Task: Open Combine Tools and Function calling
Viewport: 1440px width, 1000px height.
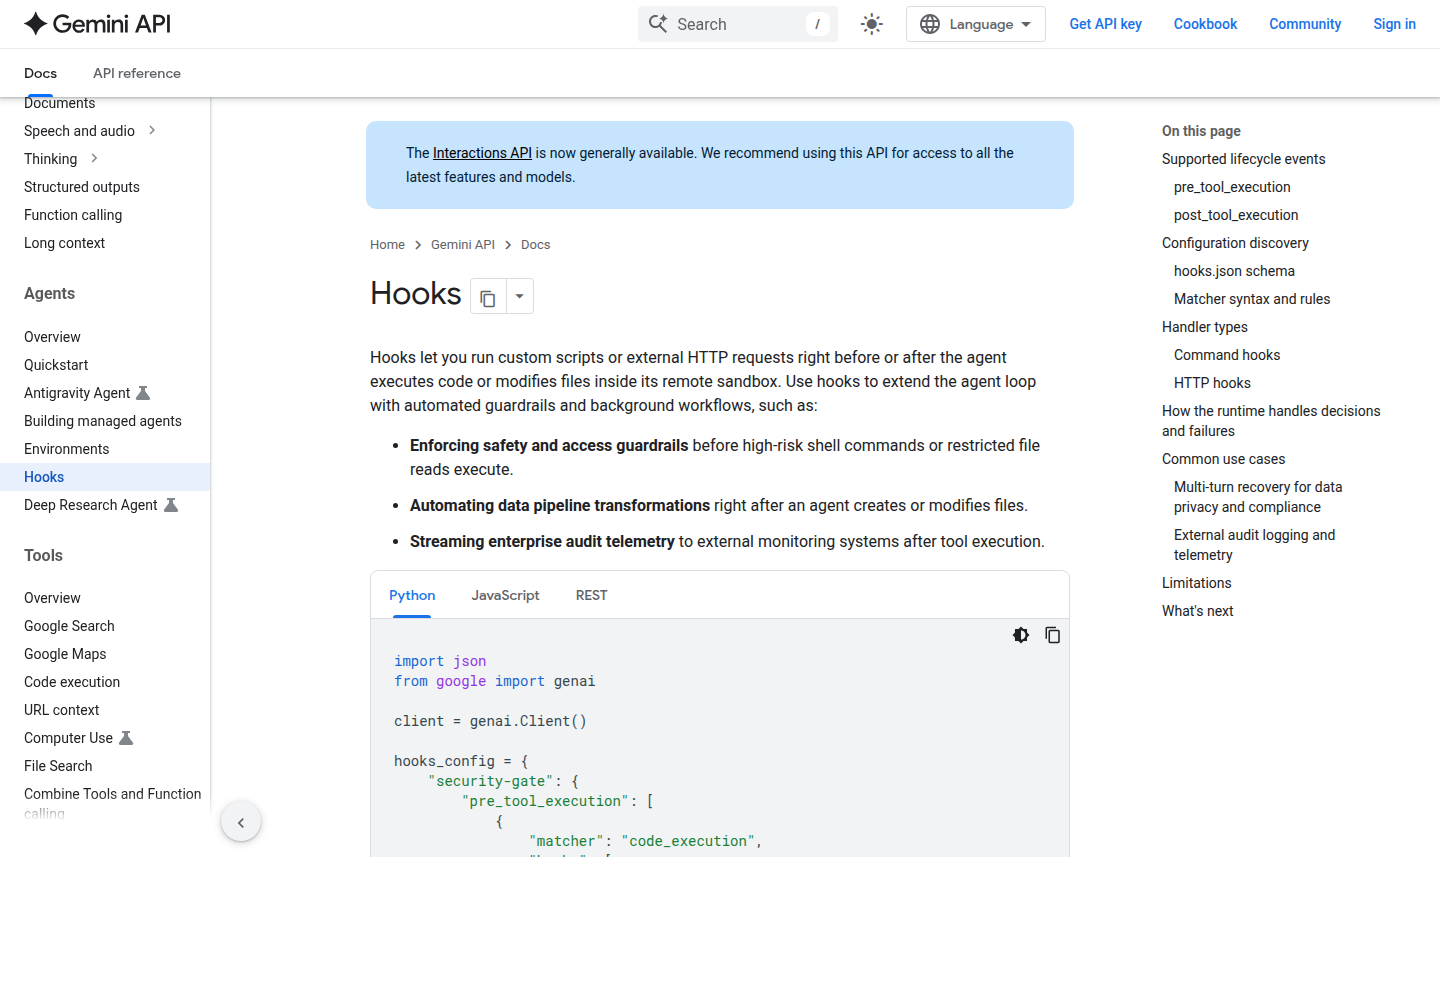Action: (x=113, y=803)
